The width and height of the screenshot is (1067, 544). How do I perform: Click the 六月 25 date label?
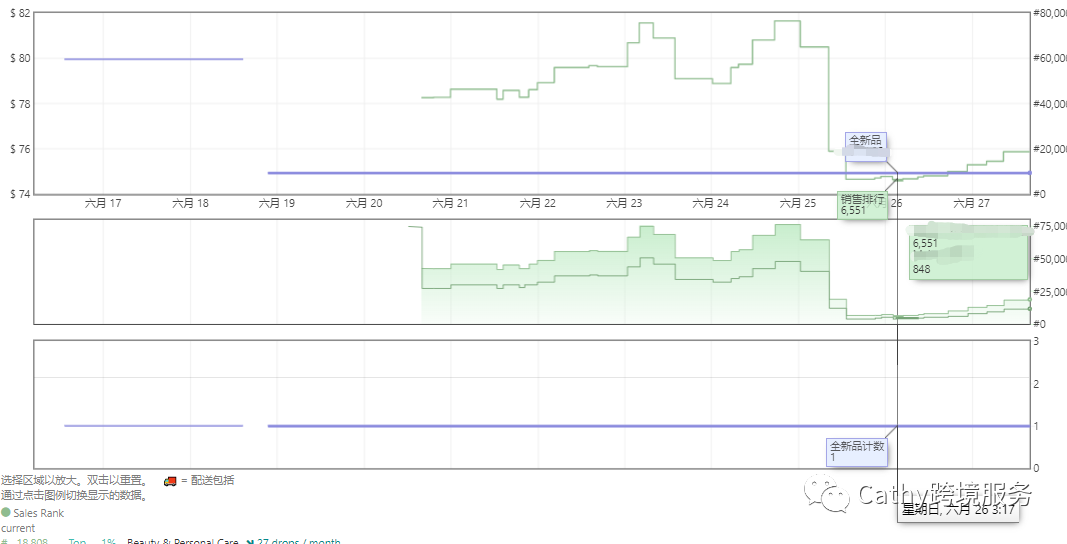click(798, 203)
